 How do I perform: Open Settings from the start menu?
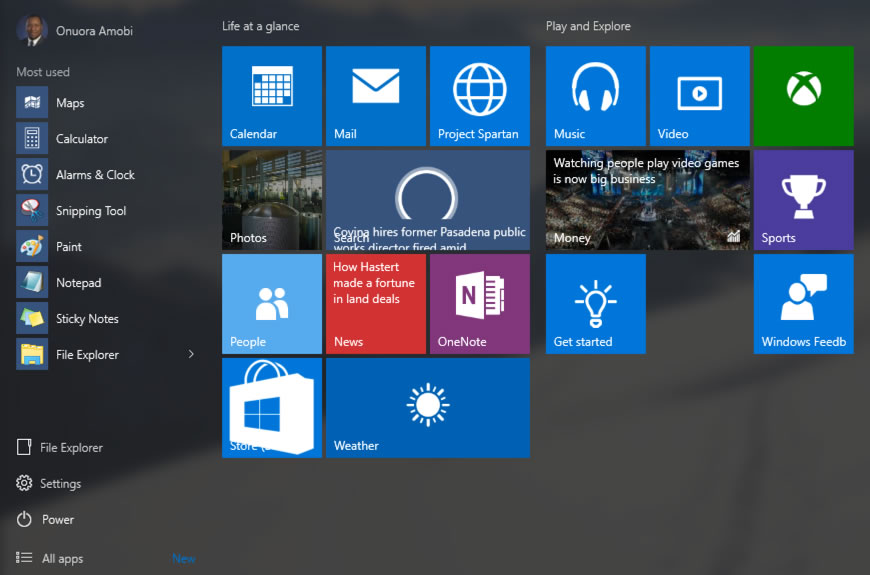click(x=60, y=483)
